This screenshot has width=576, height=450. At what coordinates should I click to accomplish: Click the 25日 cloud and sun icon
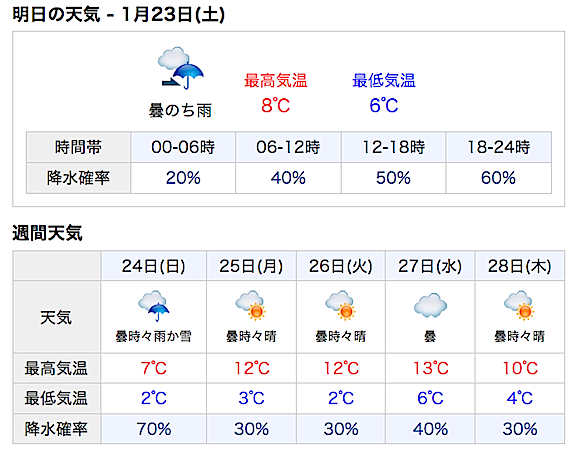pos(251,306)
